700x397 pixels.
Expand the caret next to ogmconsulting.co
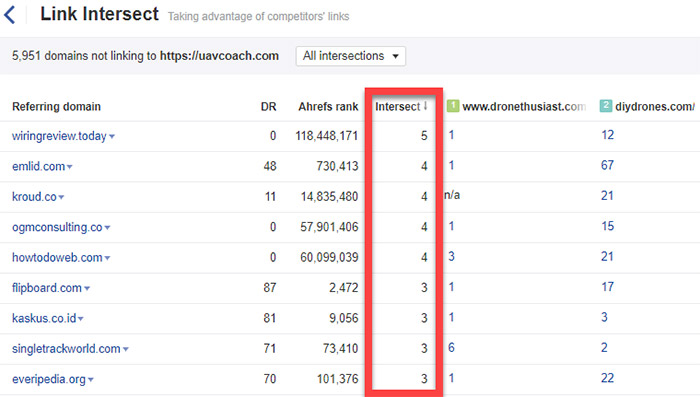107,228
